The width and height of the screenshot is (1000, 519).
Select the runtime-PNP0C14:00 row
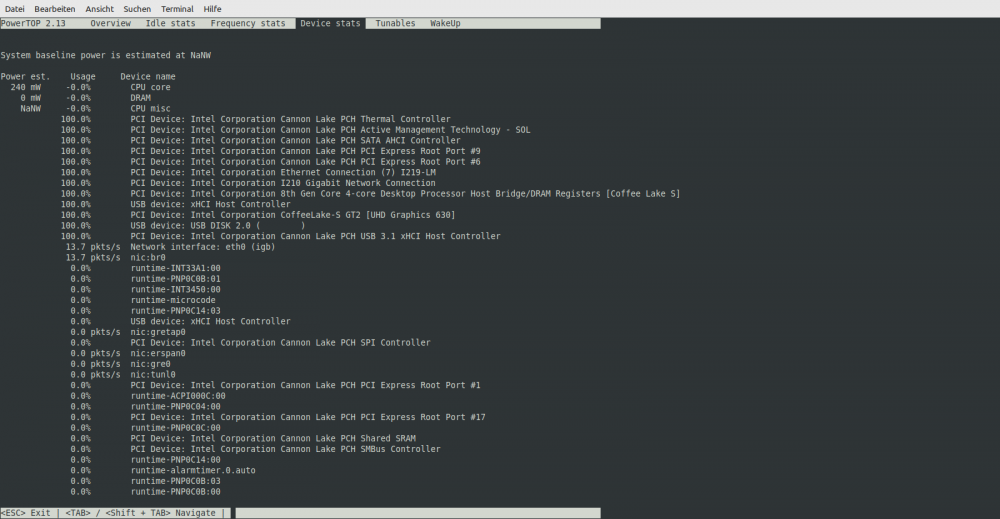tap(145, 460)
